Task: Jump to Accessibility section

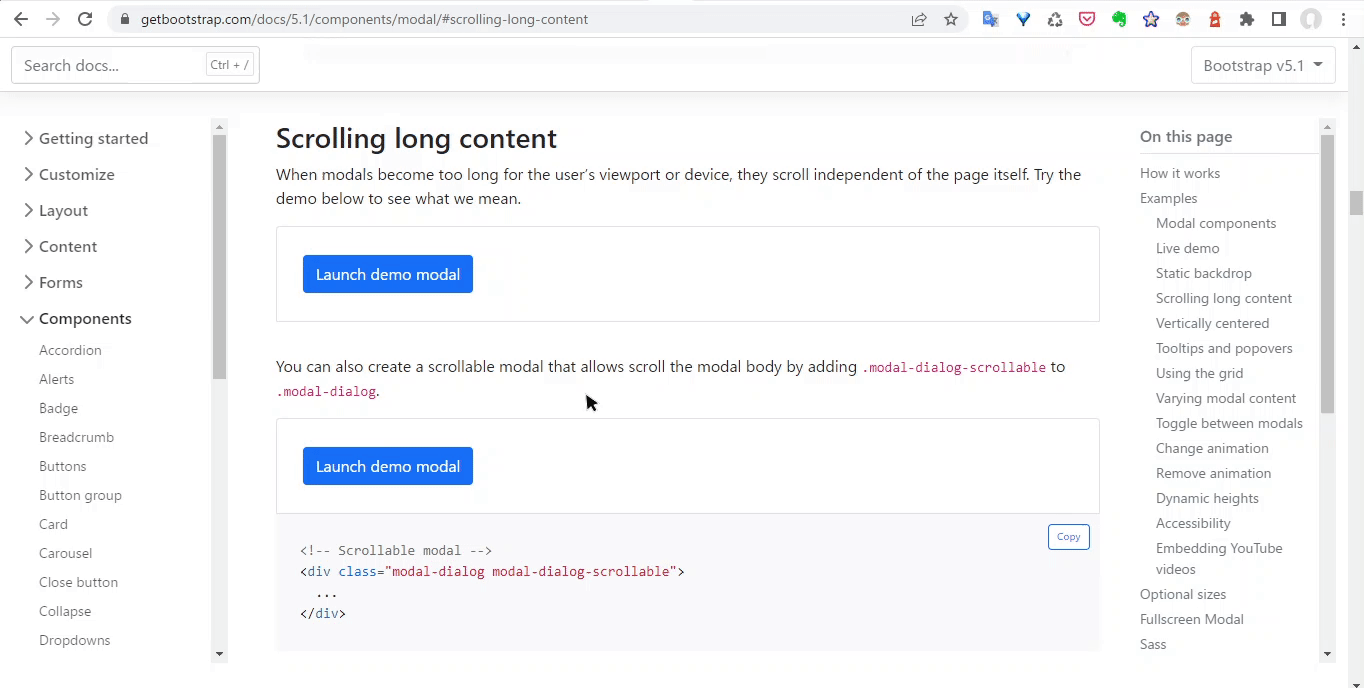Action: [x=1193, y=523]
